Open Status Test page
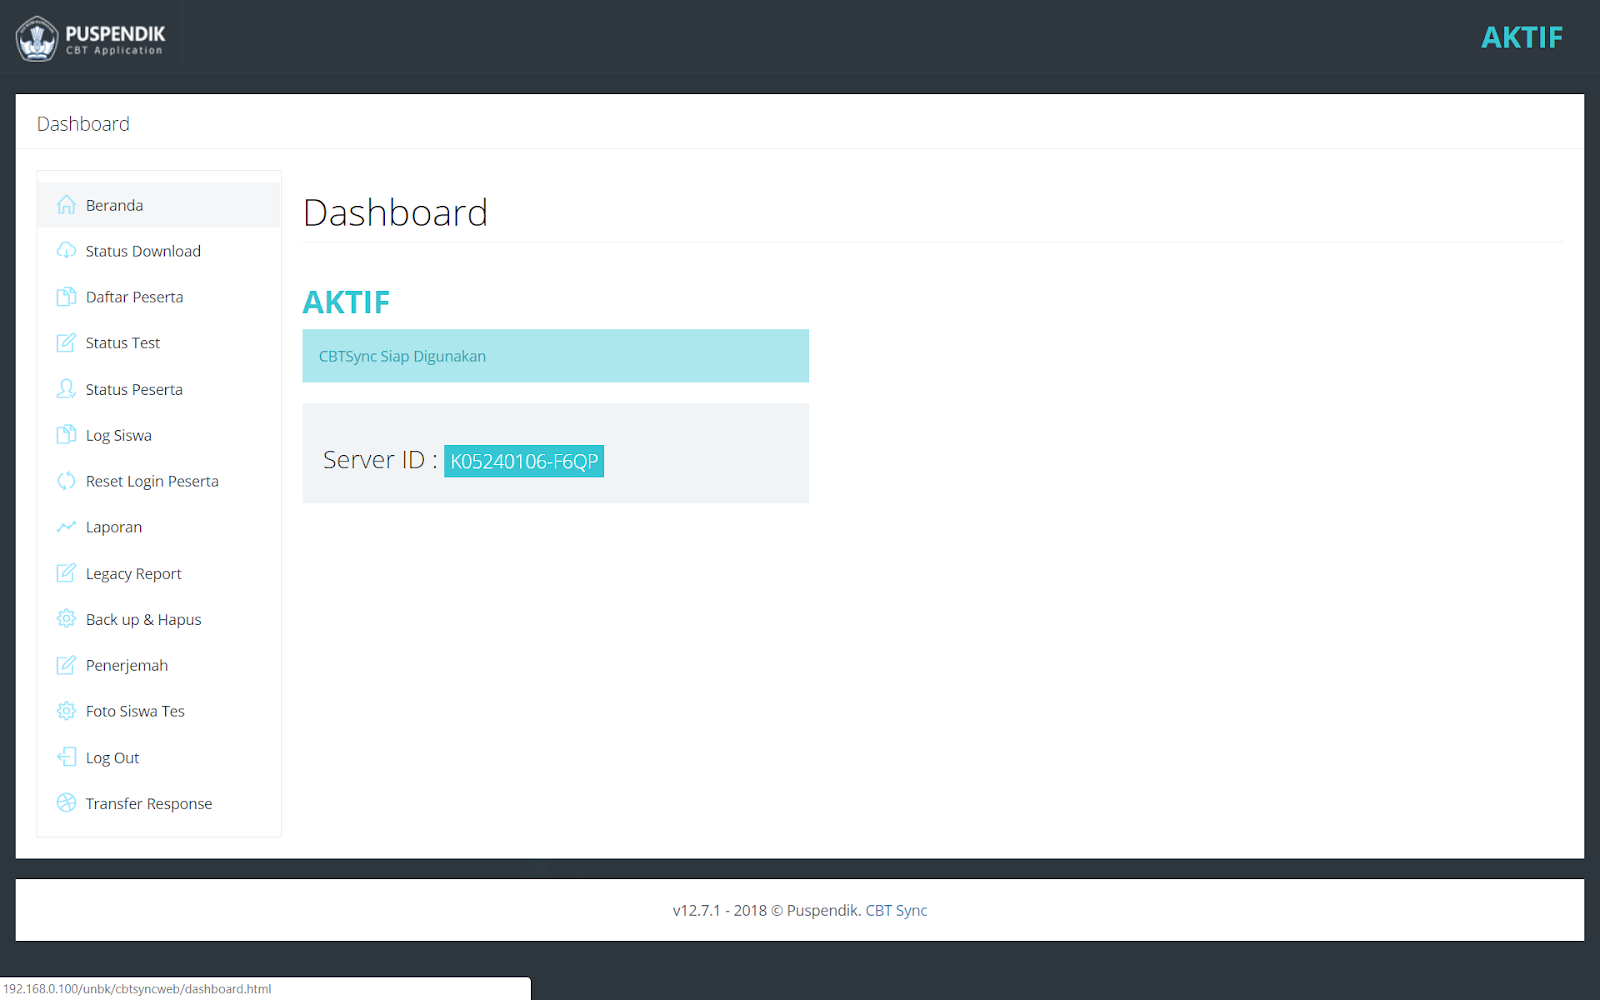Screen dimensions: 1600x1000 pos(159,343)
